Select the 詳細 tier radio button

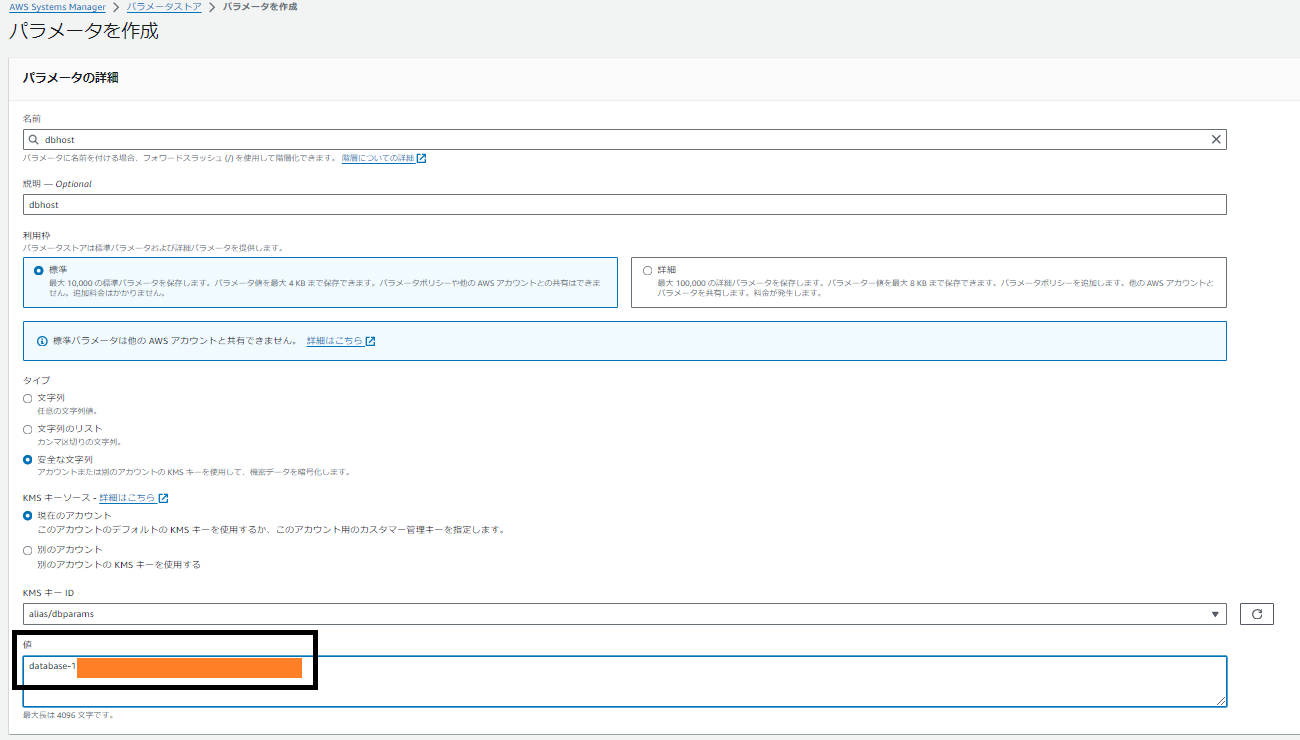647,270
